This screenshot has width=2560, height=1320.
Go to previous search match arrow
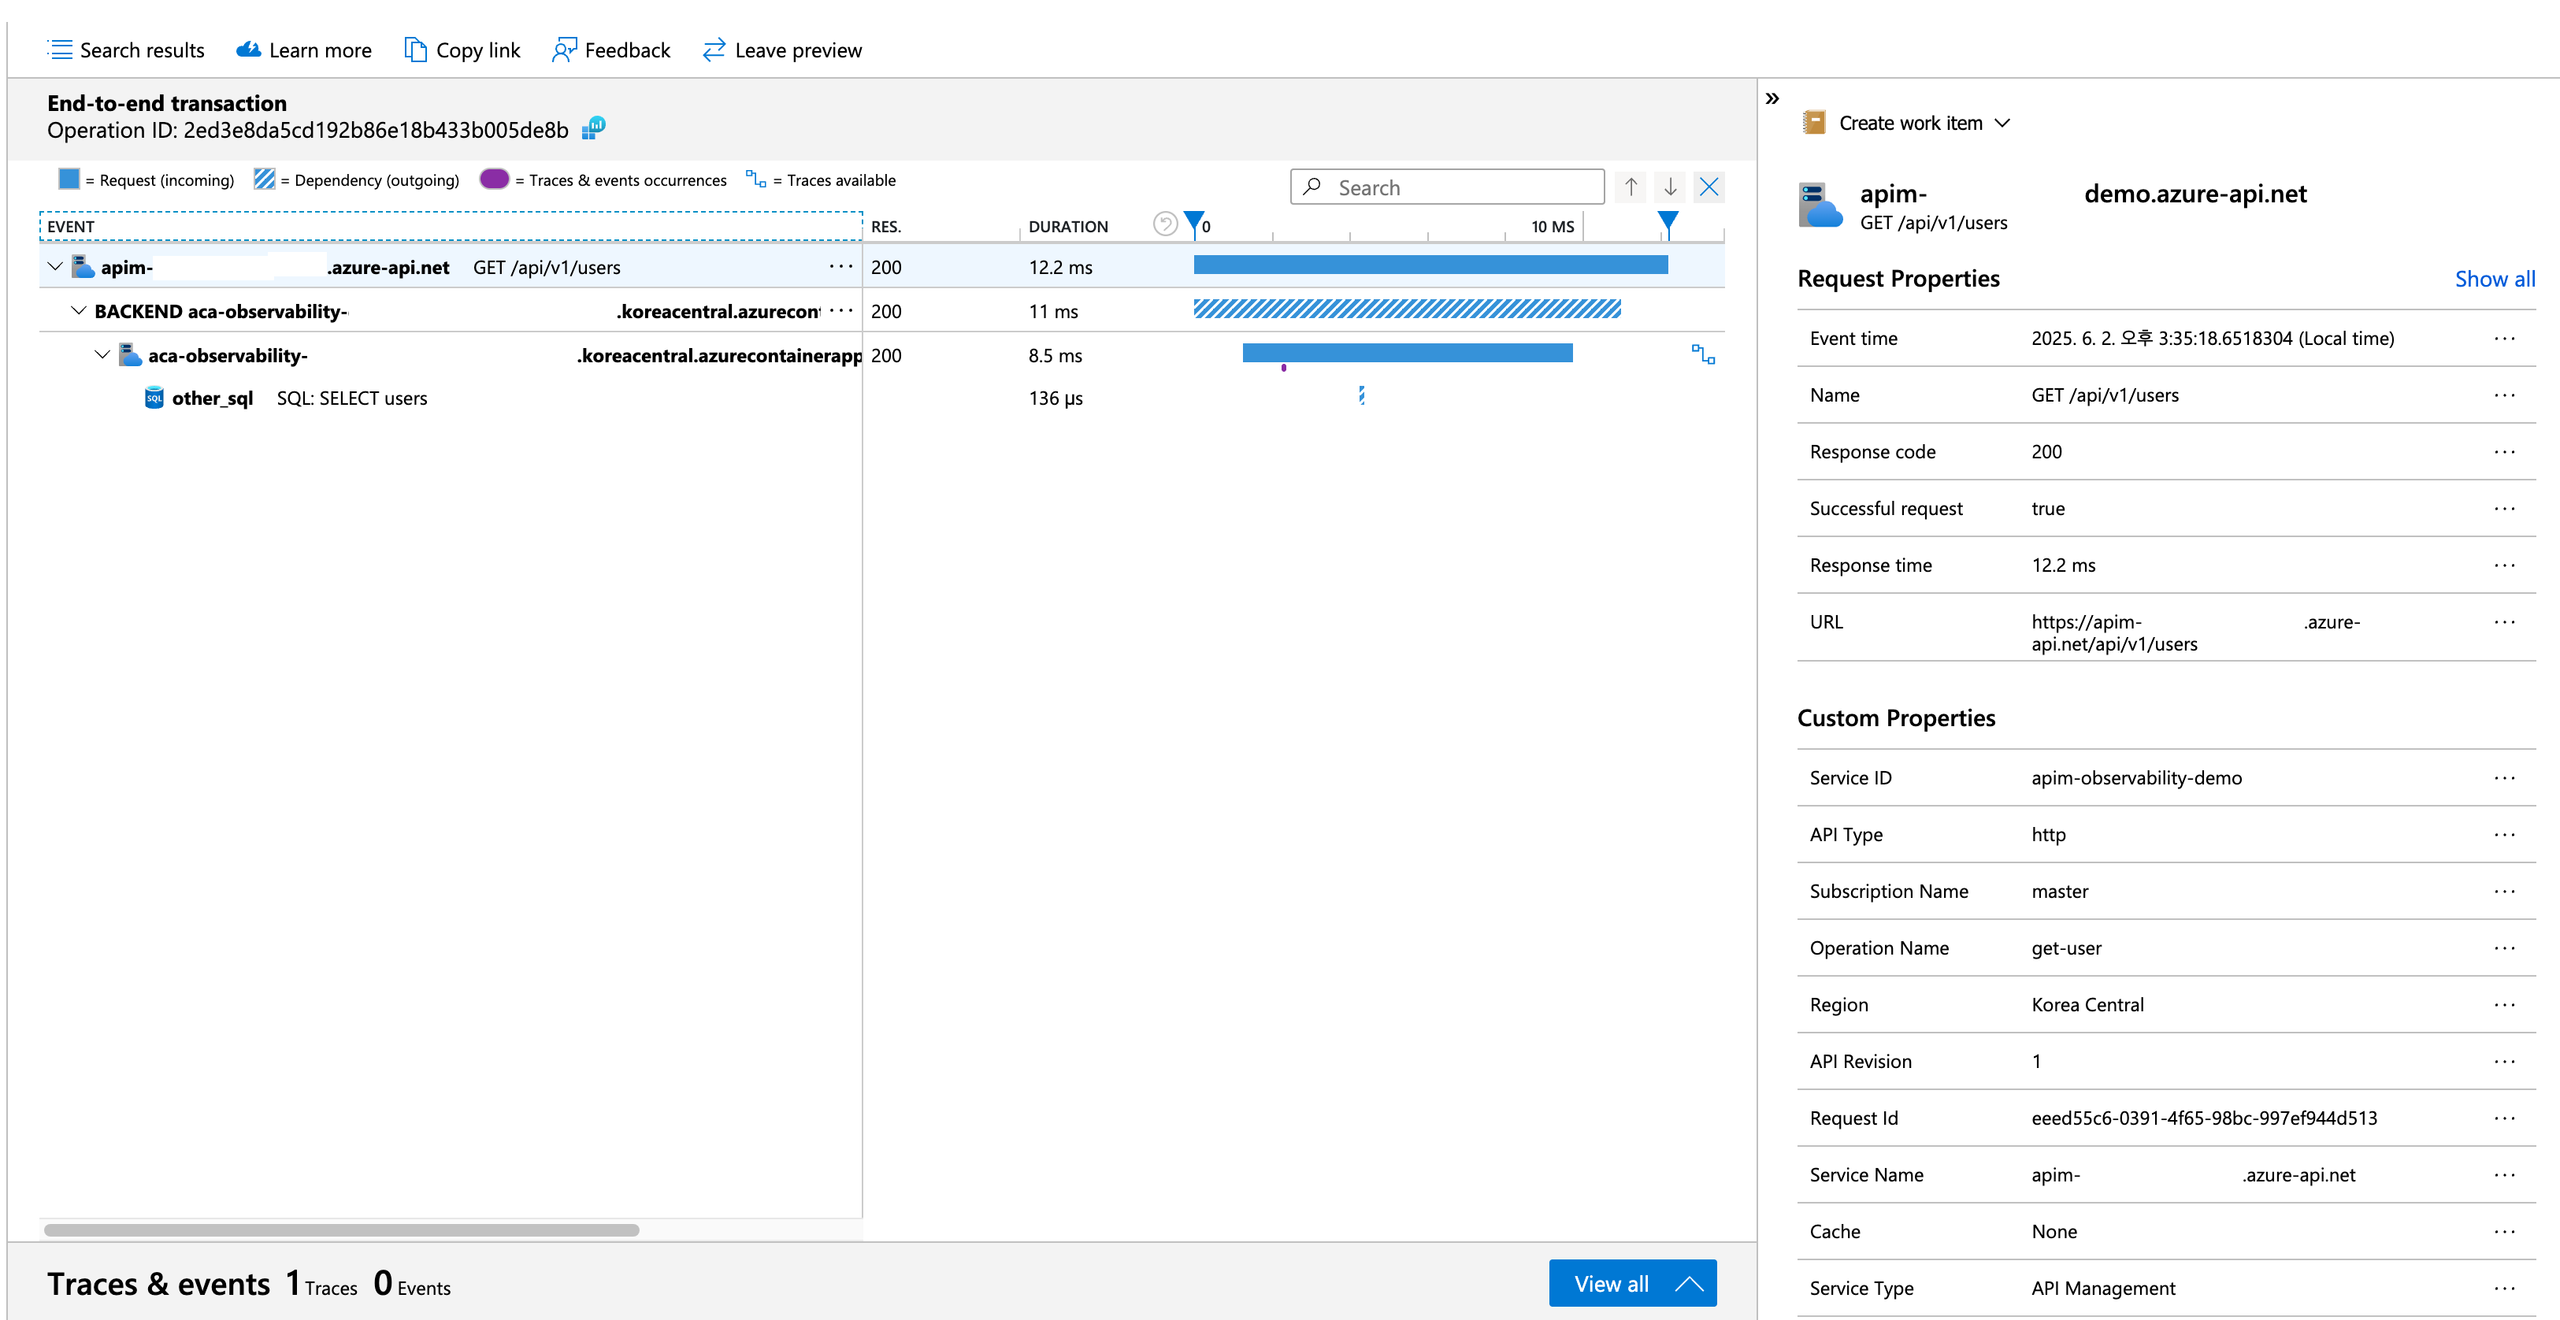click(1631, 187)
